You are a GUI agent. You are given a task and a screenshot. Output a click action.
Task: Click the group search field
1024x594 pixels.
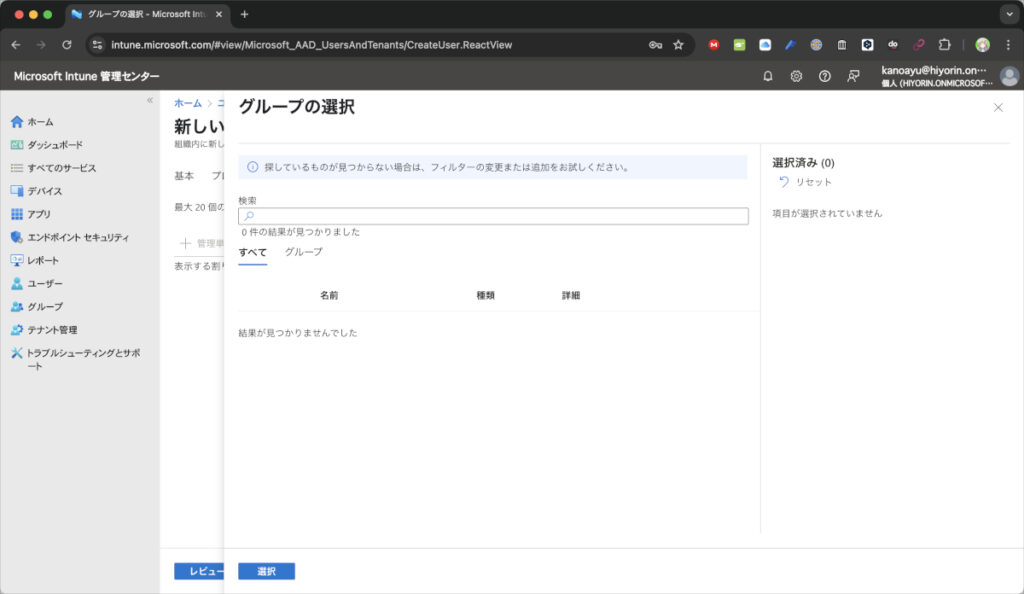(493, 216)
